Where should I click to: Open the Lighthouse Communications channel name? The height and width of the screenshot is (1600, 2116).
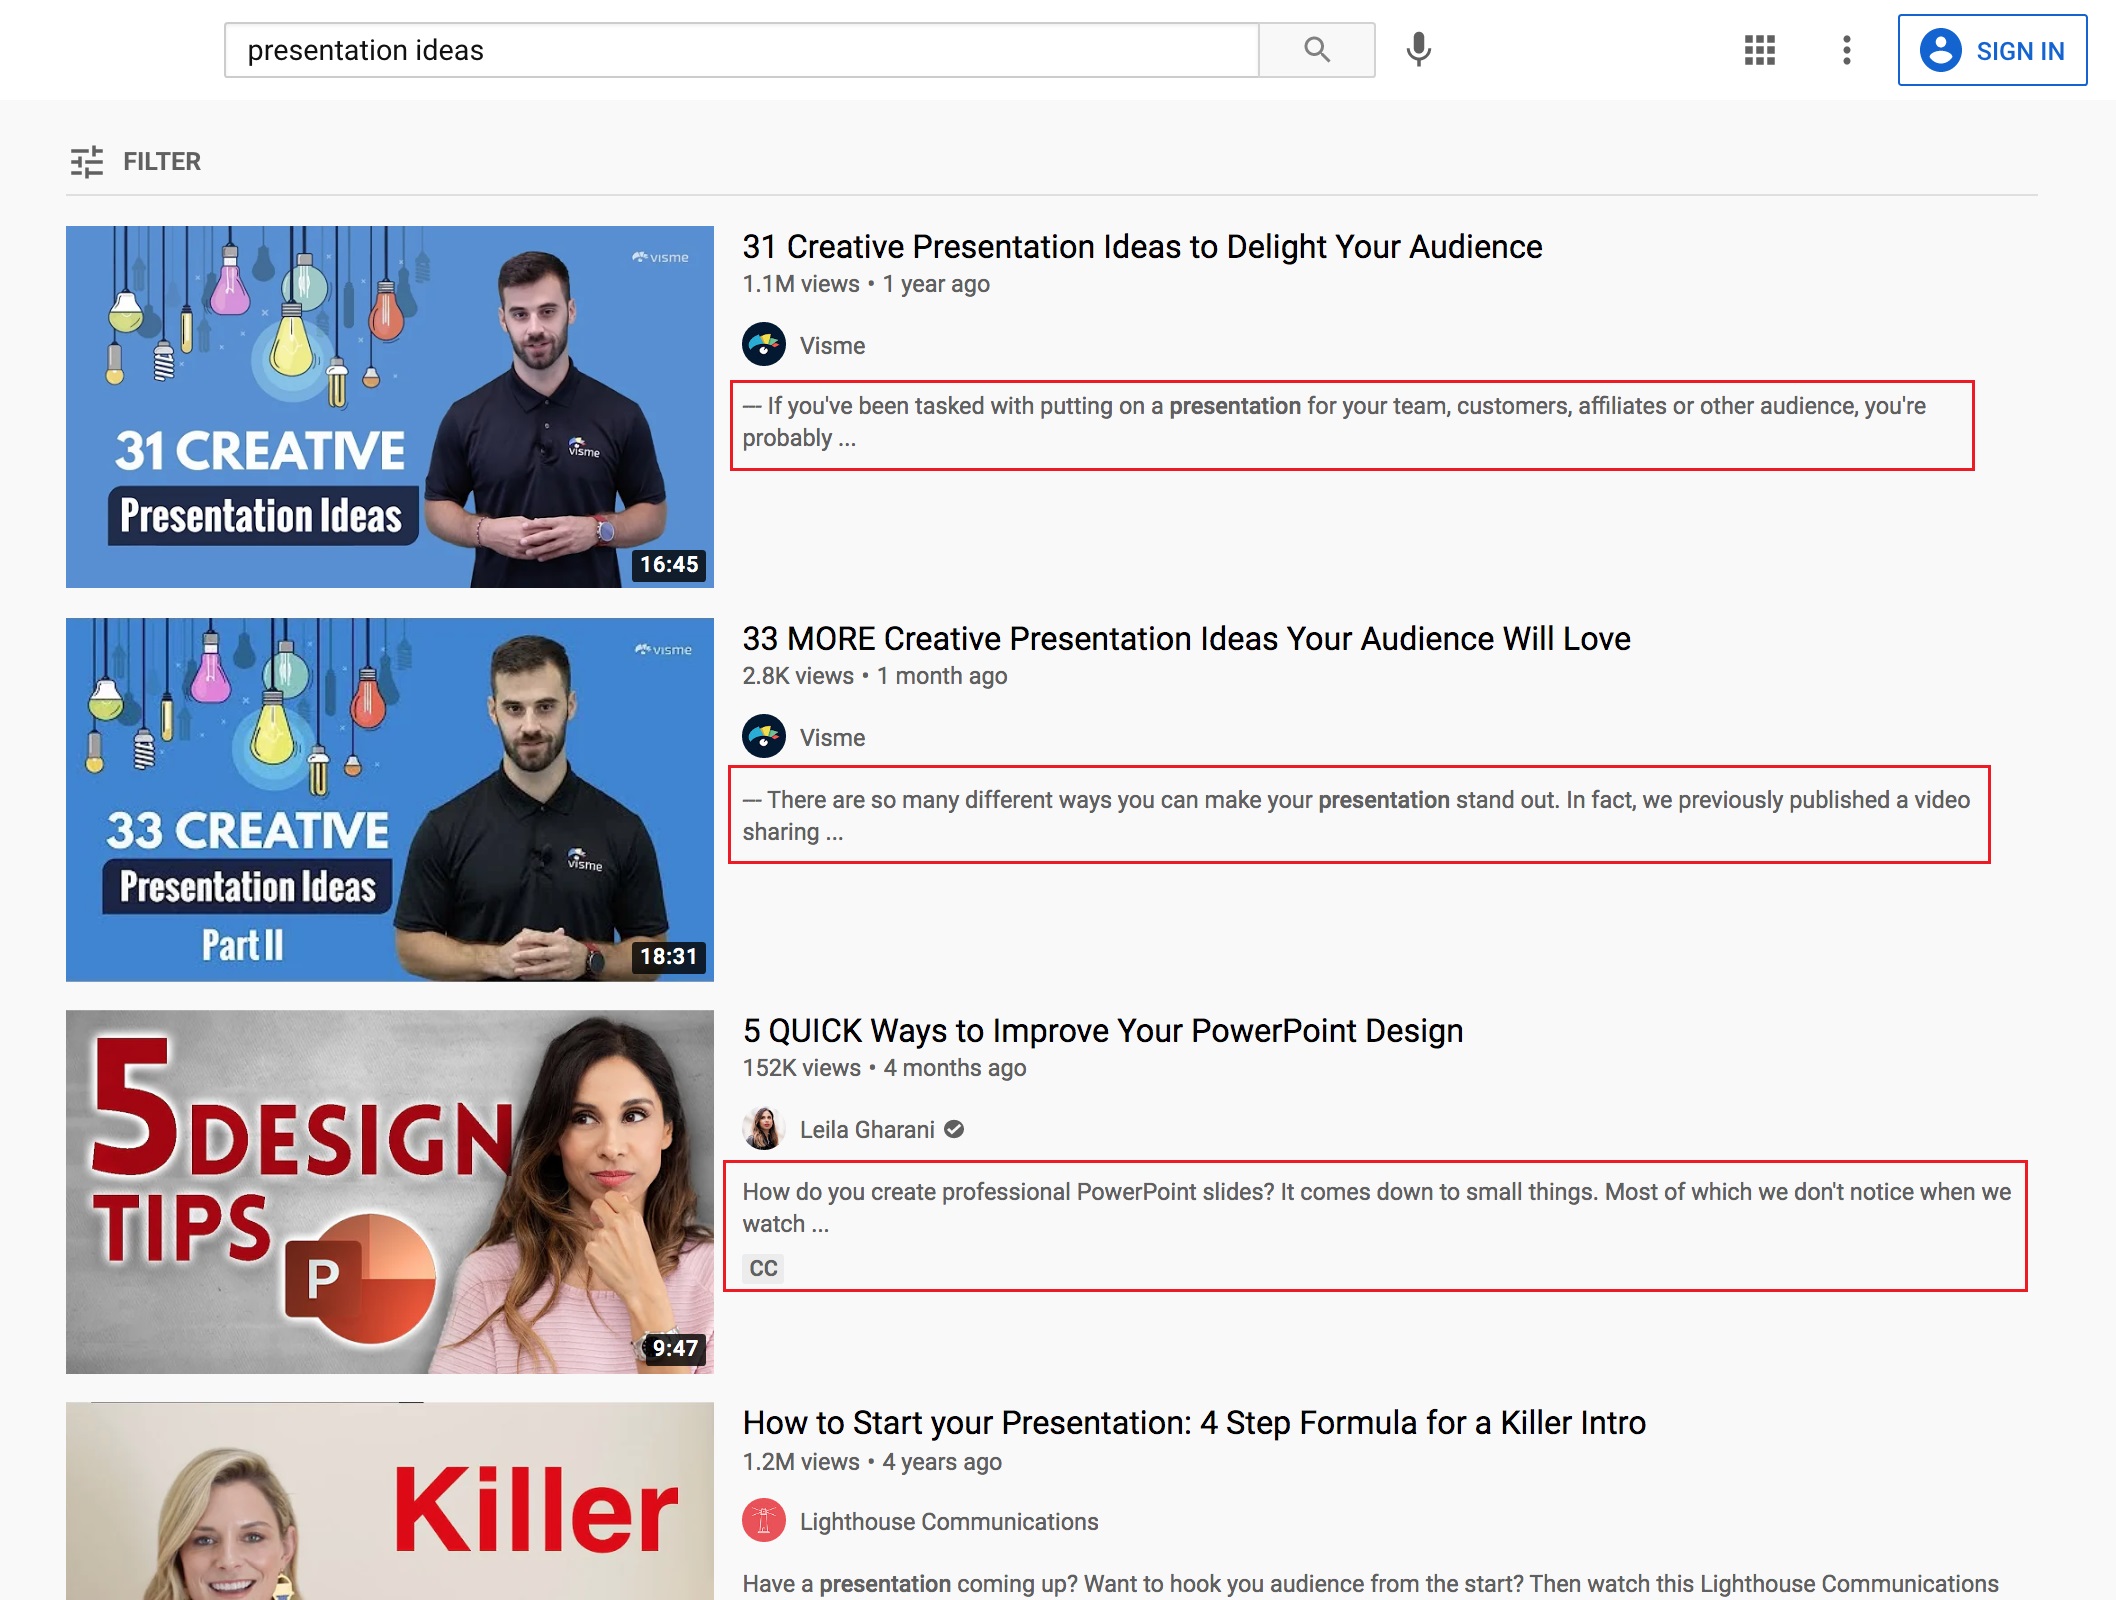949,1522
